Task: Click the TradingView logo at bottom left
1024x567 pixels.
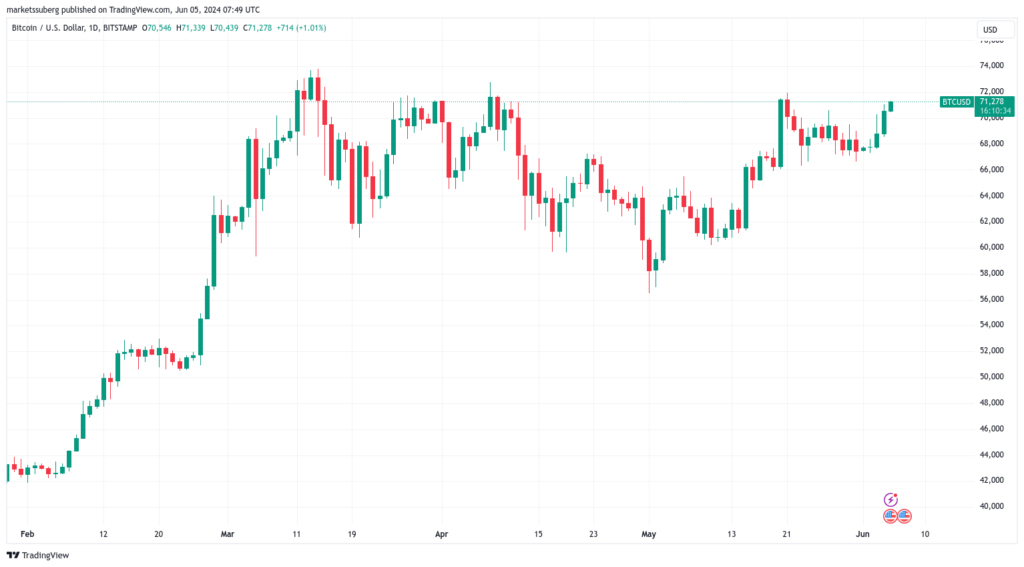Action: click(x=38, y=555)
